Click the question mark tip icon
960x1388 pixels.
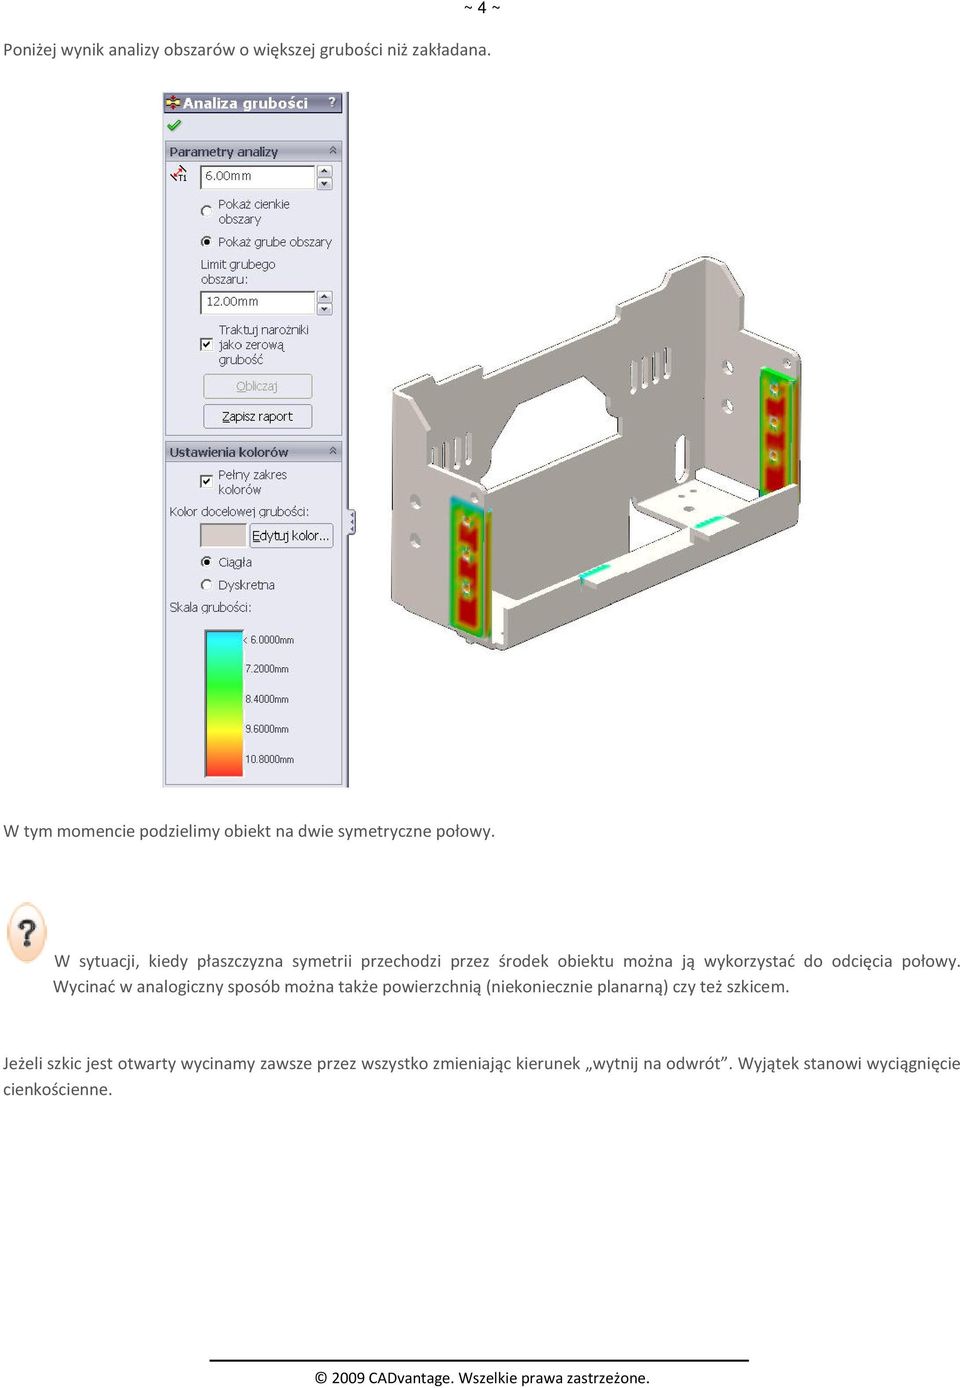tap(27, 932)
